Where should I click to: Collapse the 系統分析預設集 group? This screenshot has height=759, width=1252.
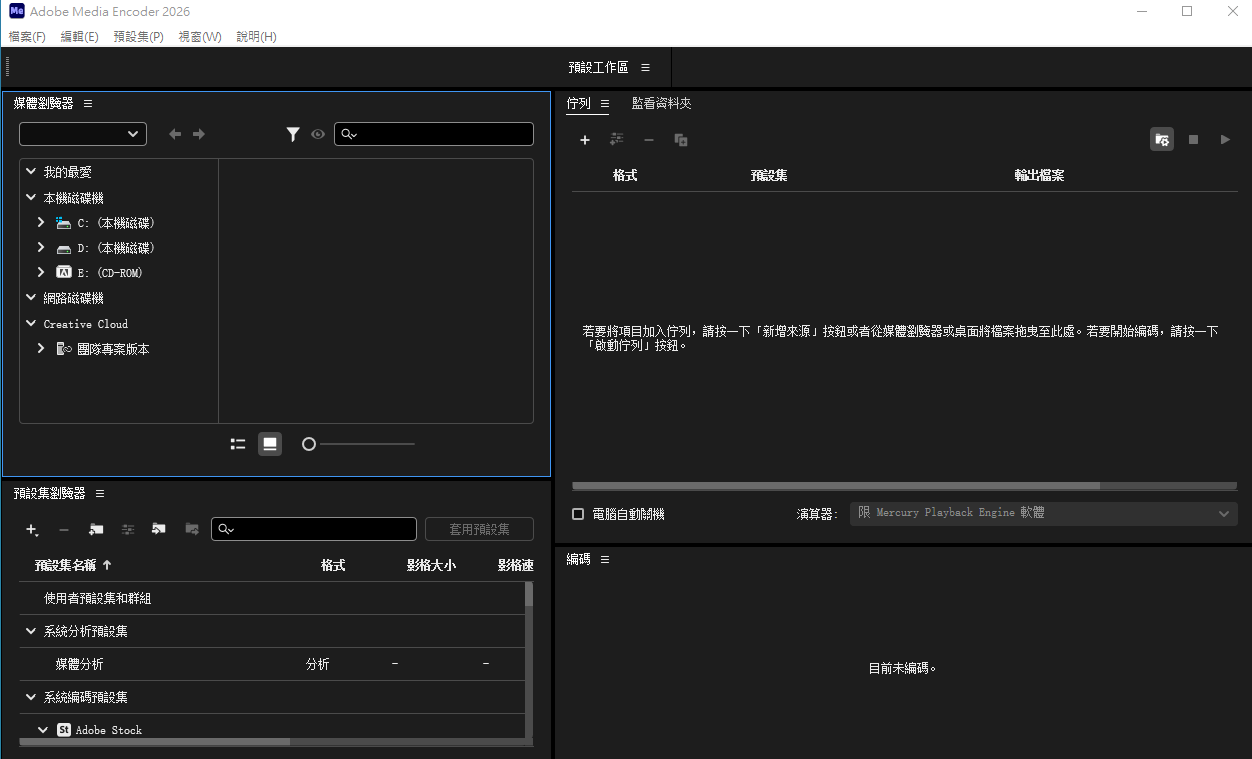click(x=30, y=631)
